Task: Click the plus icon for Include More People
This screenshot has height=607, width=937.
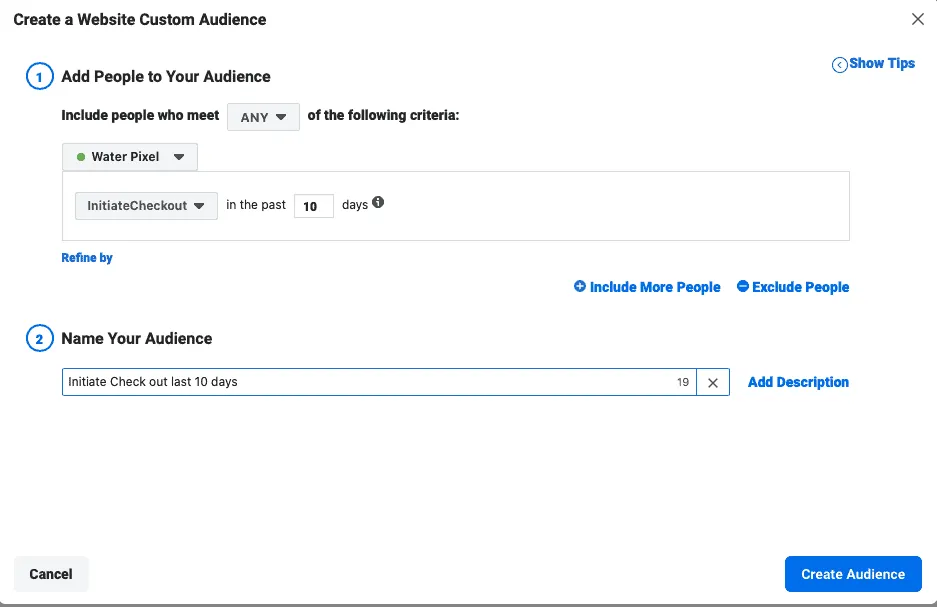Action: pyautogui.click(x=580, y=287)
